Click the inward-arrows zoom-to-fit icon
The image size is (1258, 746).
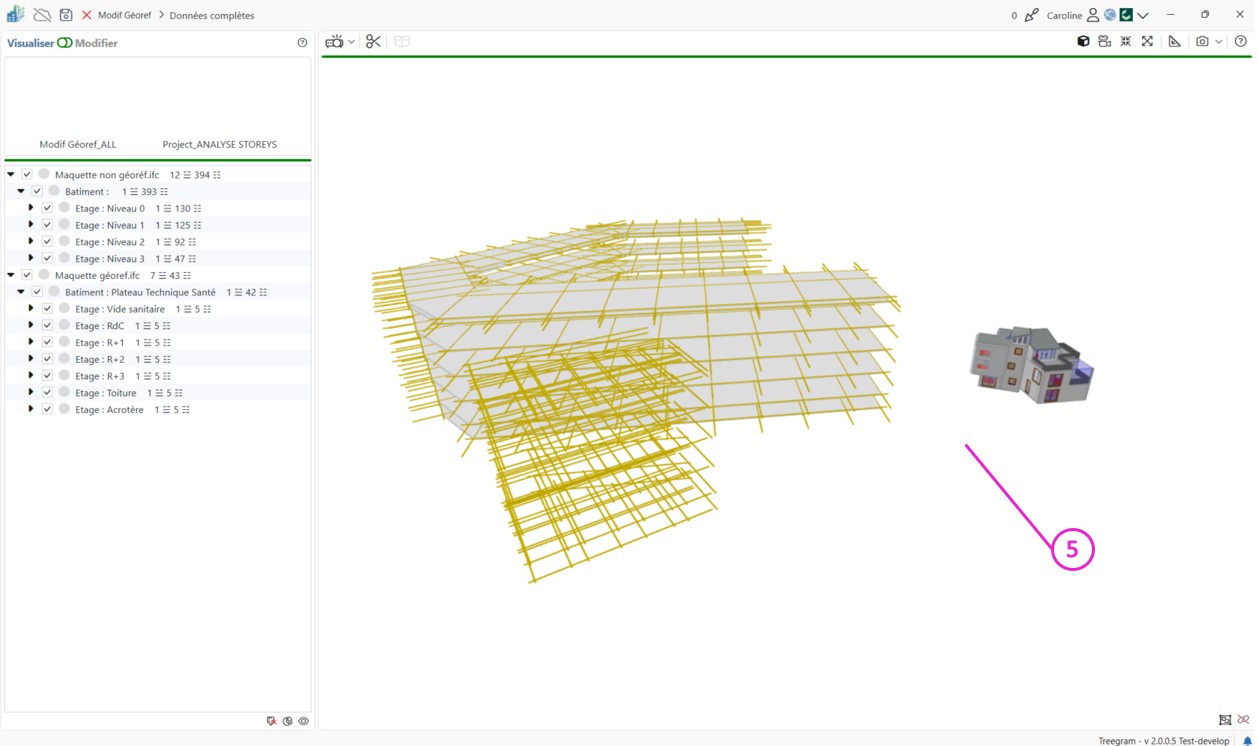[1126, 42]
